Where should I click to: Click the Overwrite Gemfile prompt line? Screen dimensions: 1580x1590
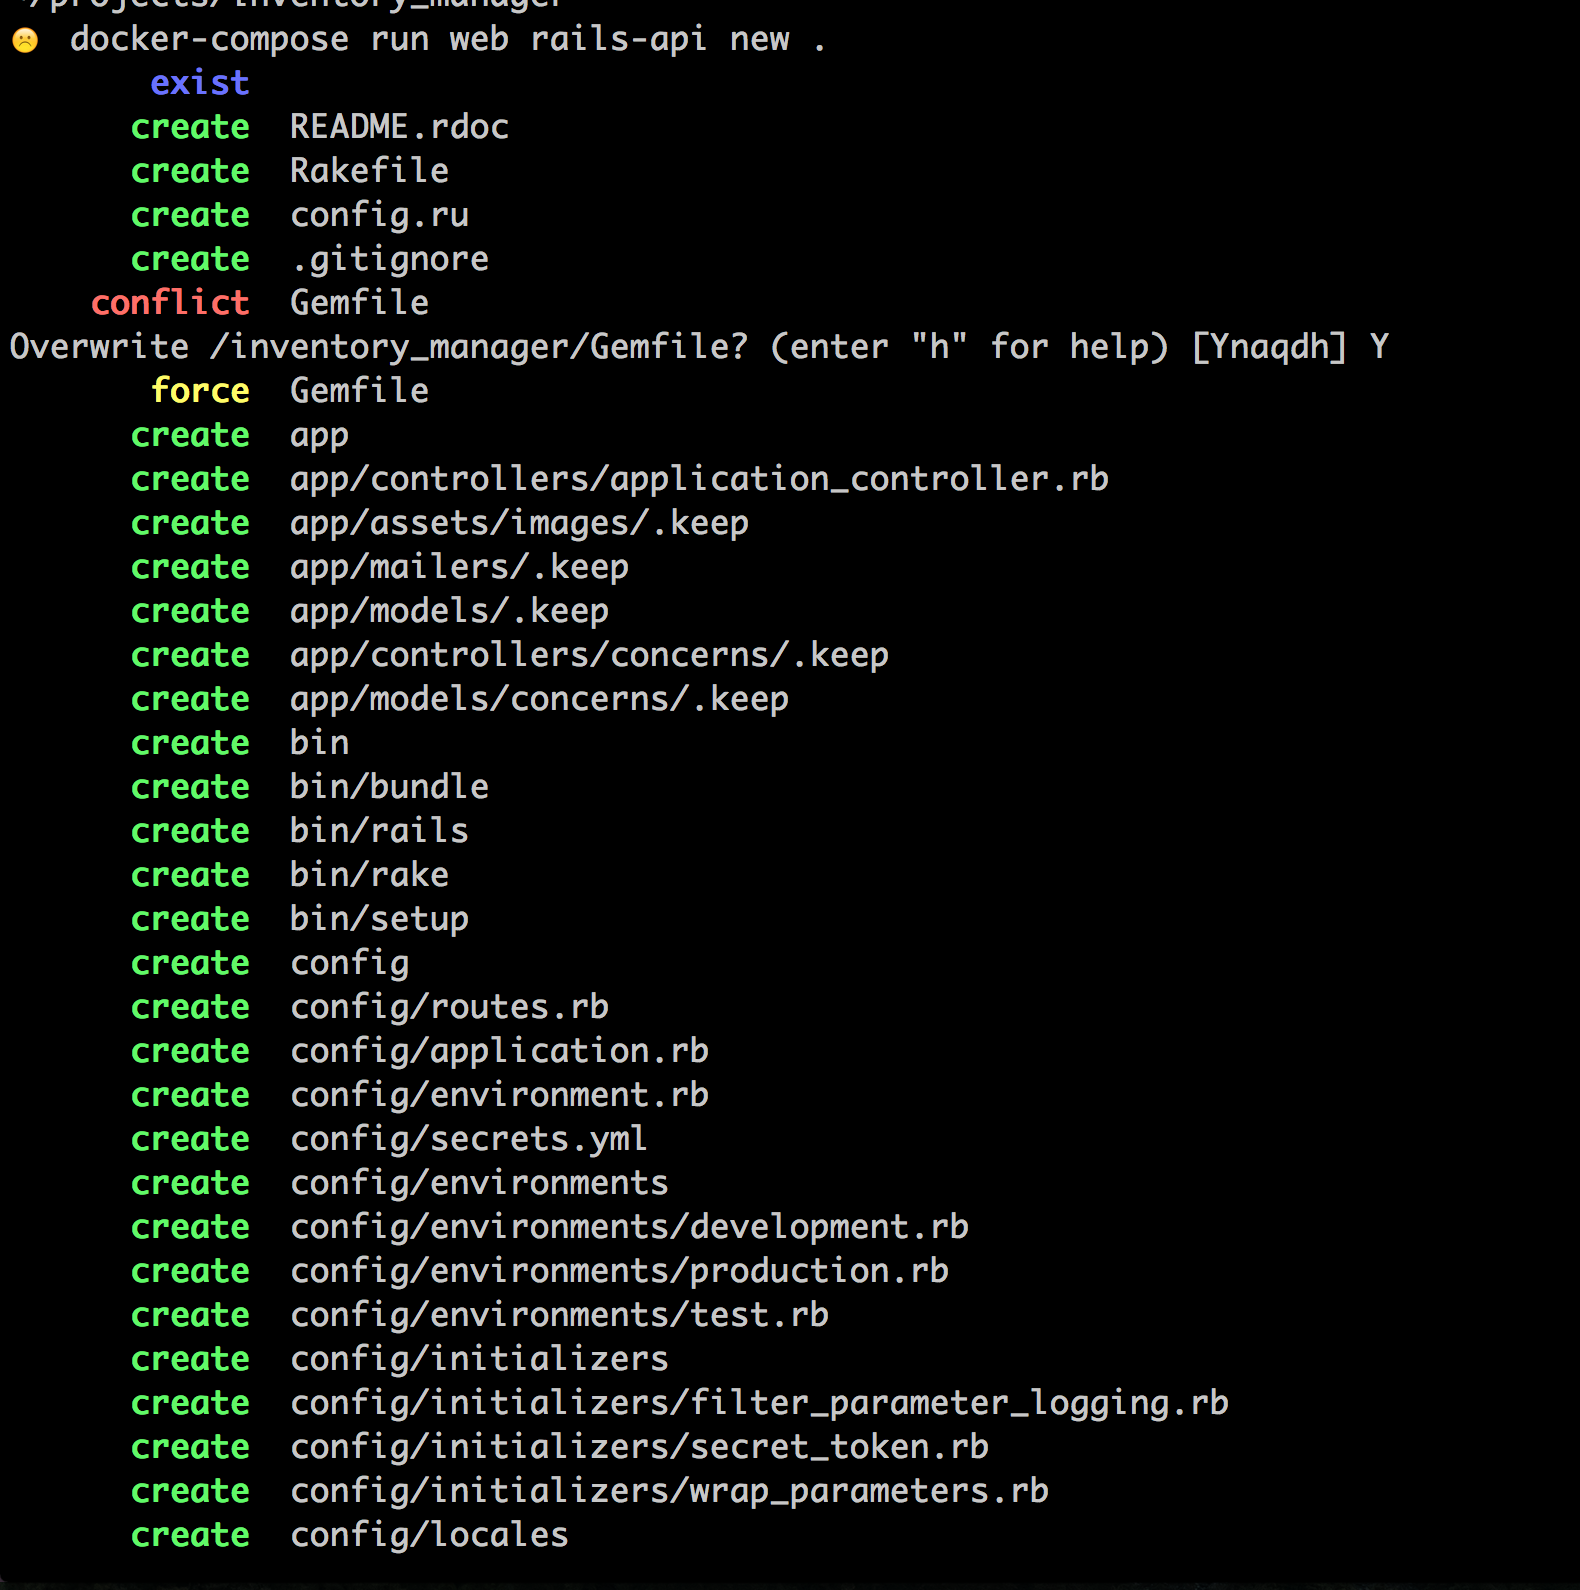tap(700, 347)
